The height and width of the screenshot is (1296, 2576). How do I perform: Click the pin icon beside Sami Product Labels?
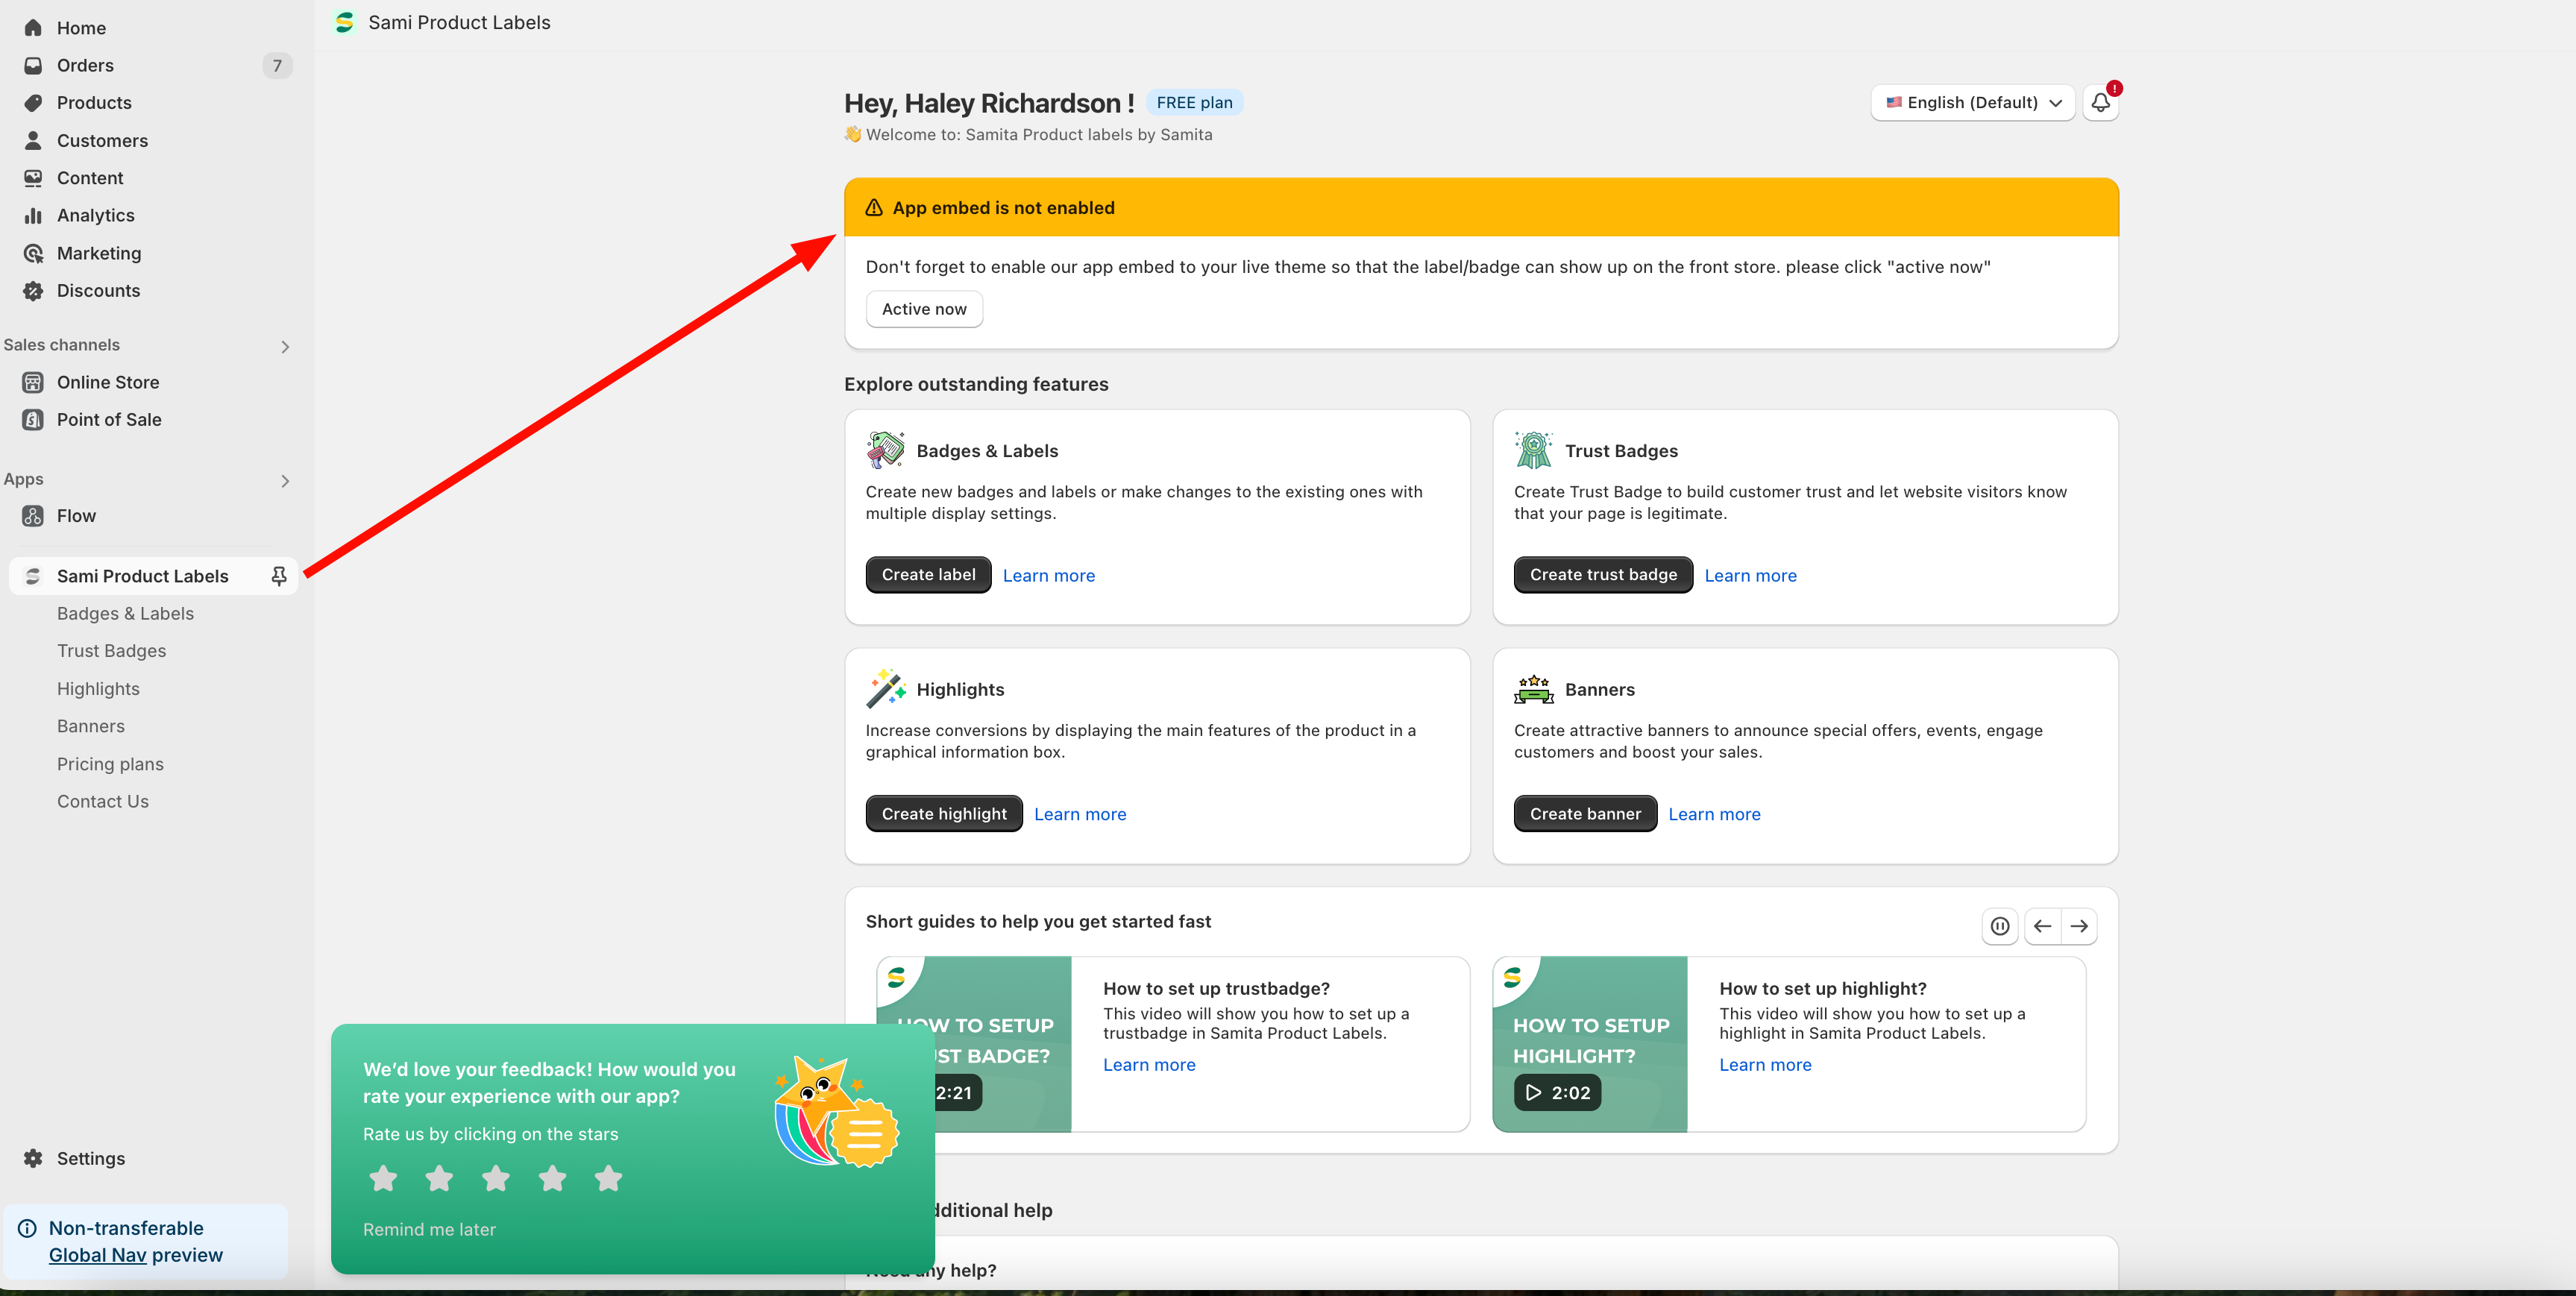279,576
